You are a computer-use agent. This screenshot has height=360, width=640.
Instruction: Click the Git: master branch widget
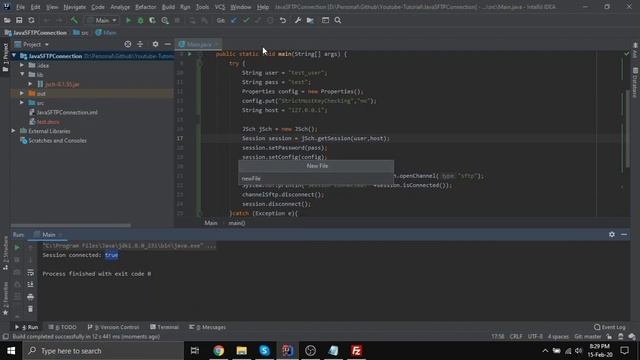tap(588, 337)
